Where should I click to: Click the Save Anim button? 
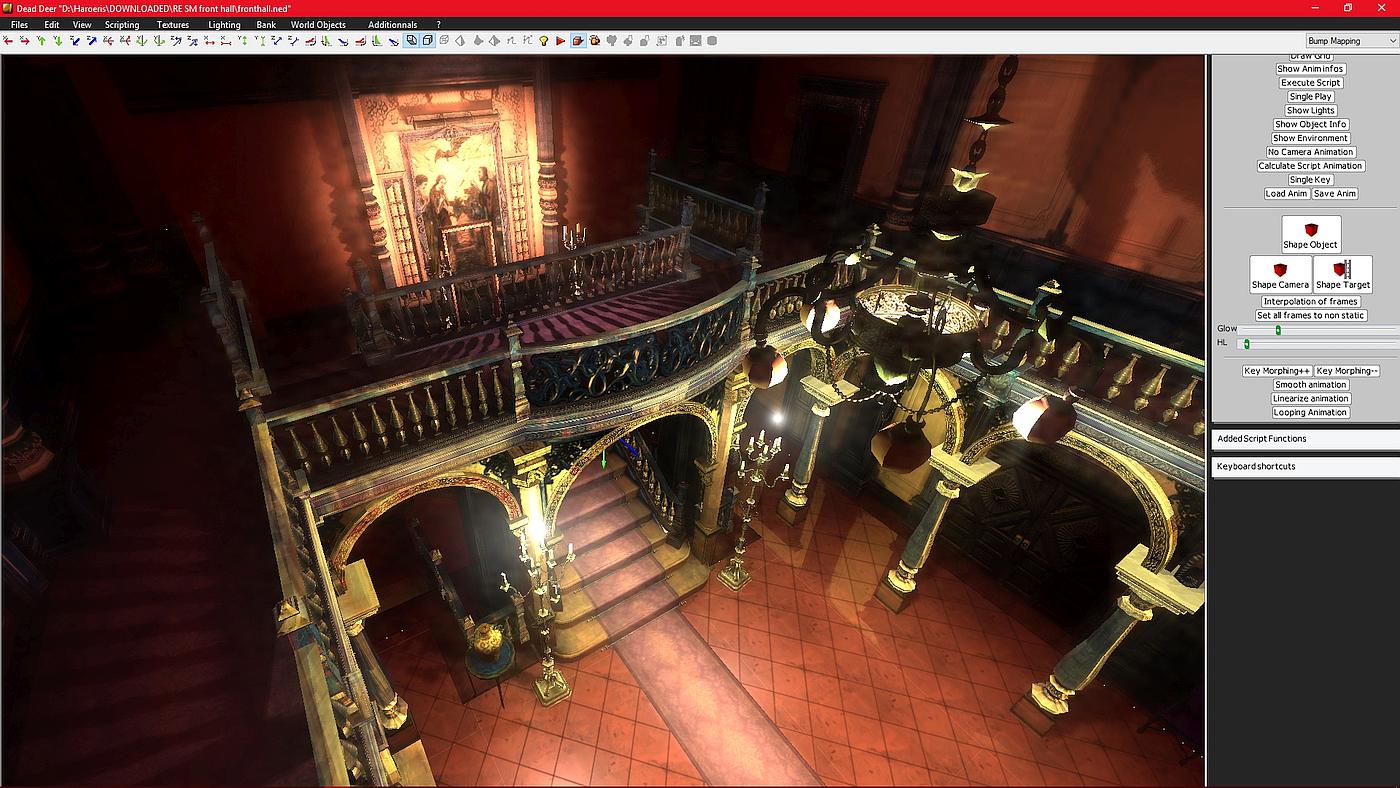point(1335,194)
